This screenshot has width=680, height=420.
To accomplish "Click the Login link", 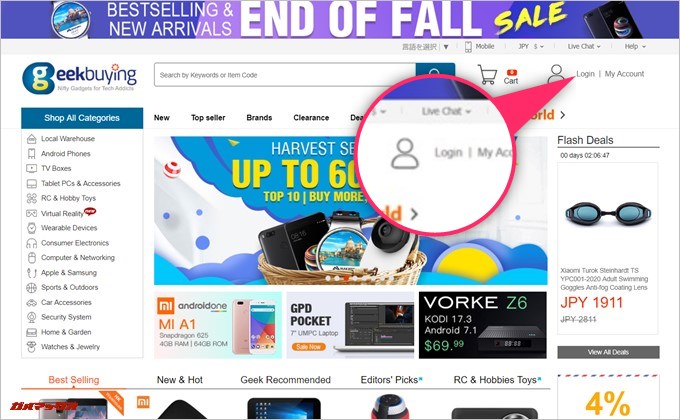I will (585, 74).
